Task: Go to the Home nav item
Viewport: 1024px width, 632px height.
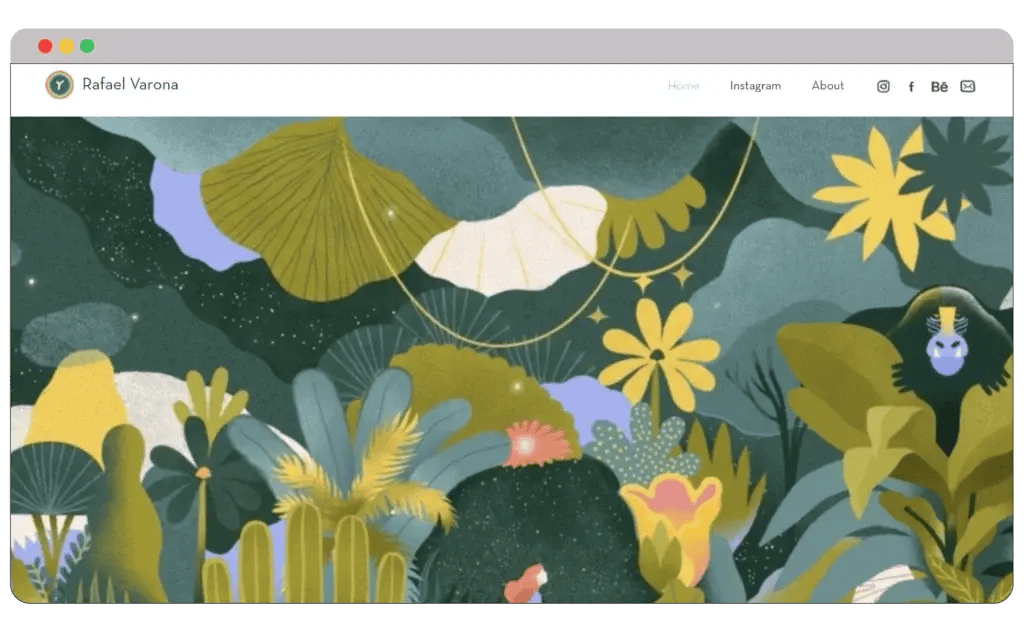Action: tap(683, 86)
